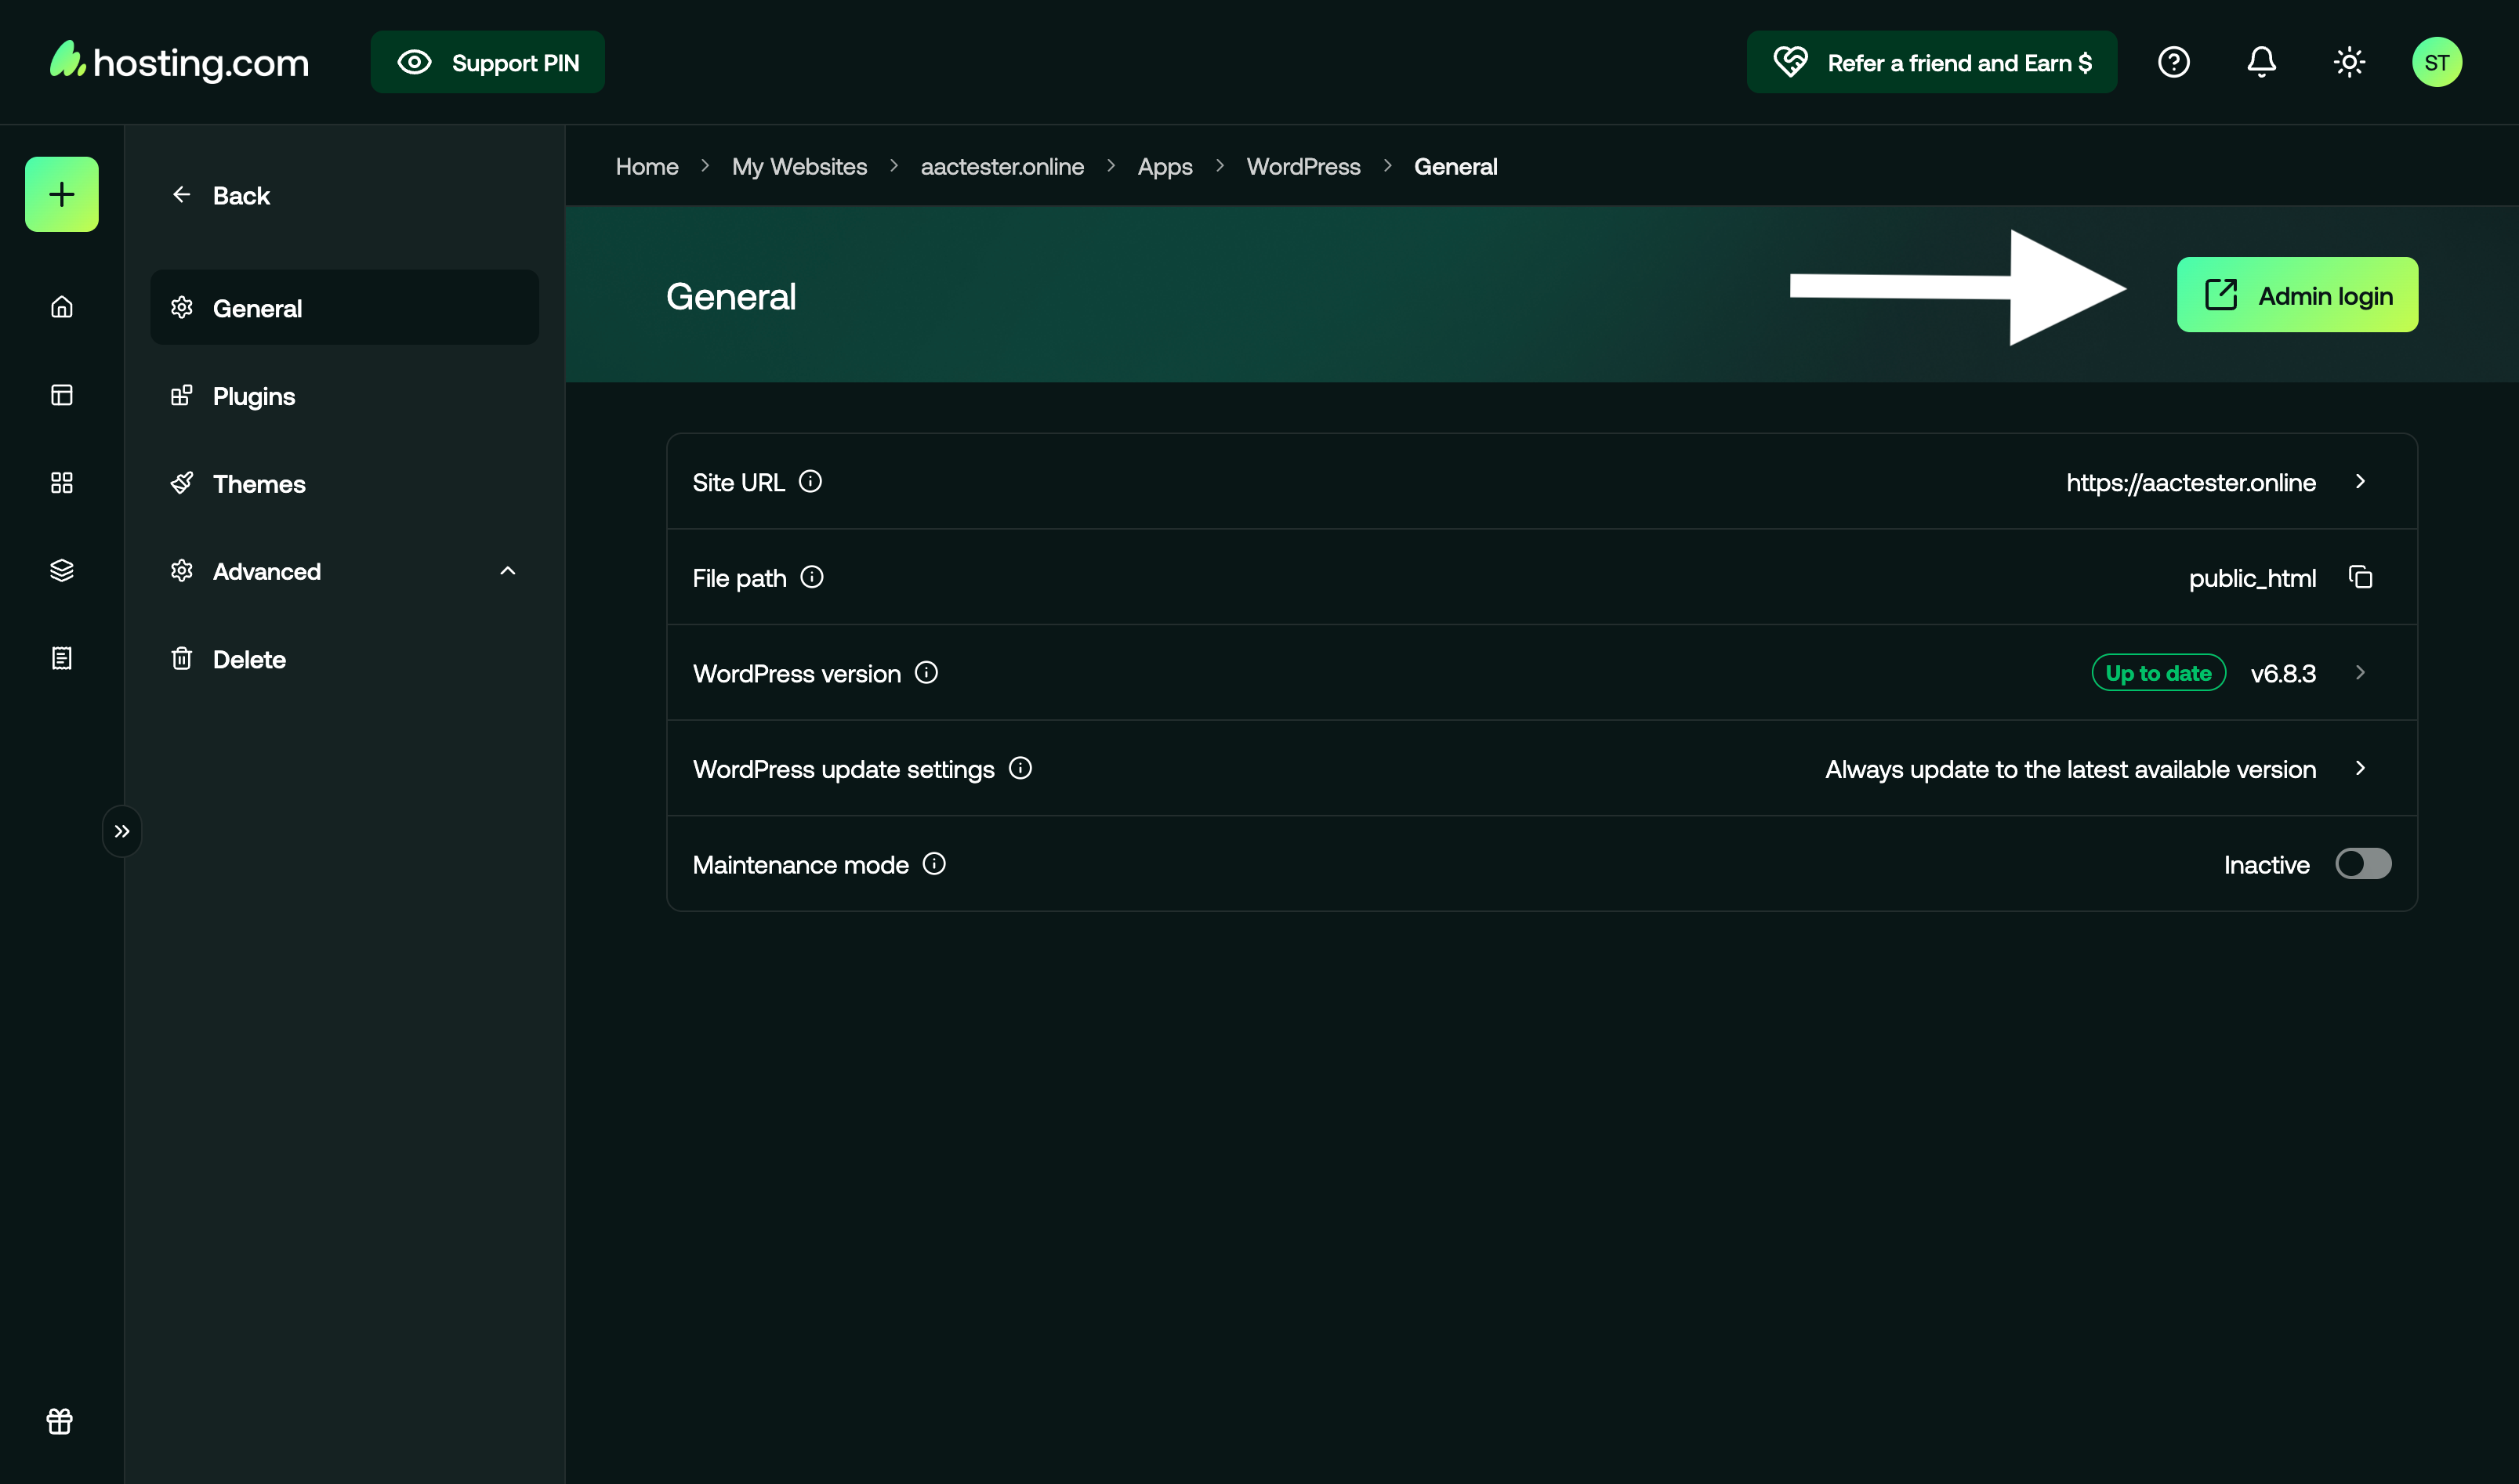Image resolution: width=2519 pixels, height=1484 pixels.
Task: Click info icon next to Site URL
Action: tap(810, 481)
